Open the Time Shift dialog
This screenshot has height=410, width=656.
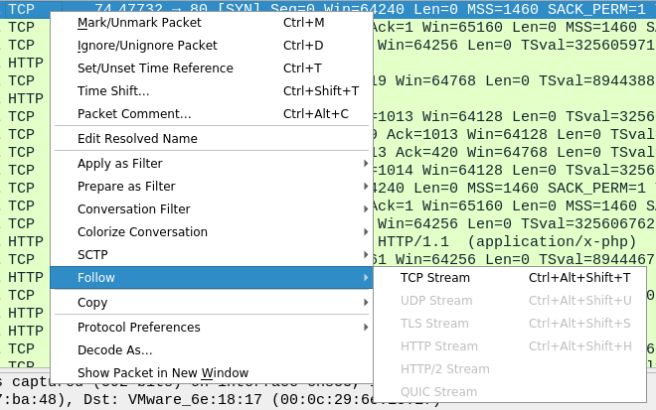[113, 91]
